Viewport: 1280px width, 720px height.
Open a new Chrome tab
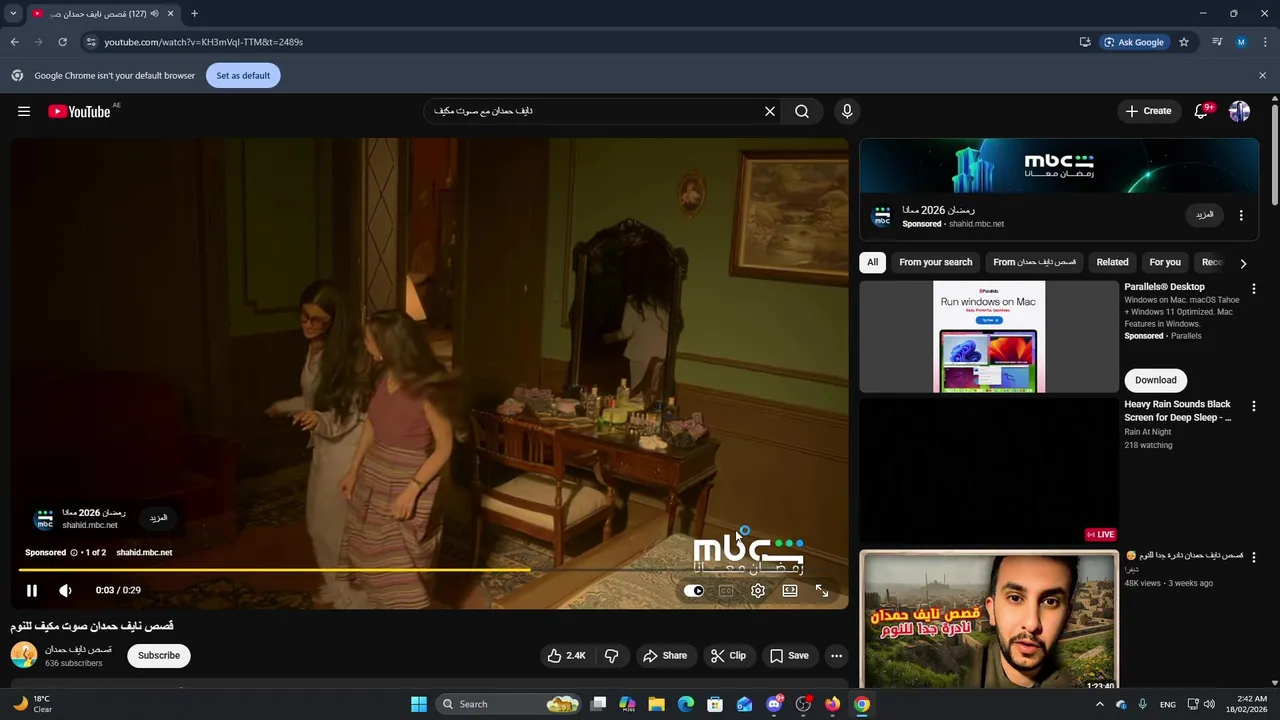pyautogui.click(x=194, y=13)
